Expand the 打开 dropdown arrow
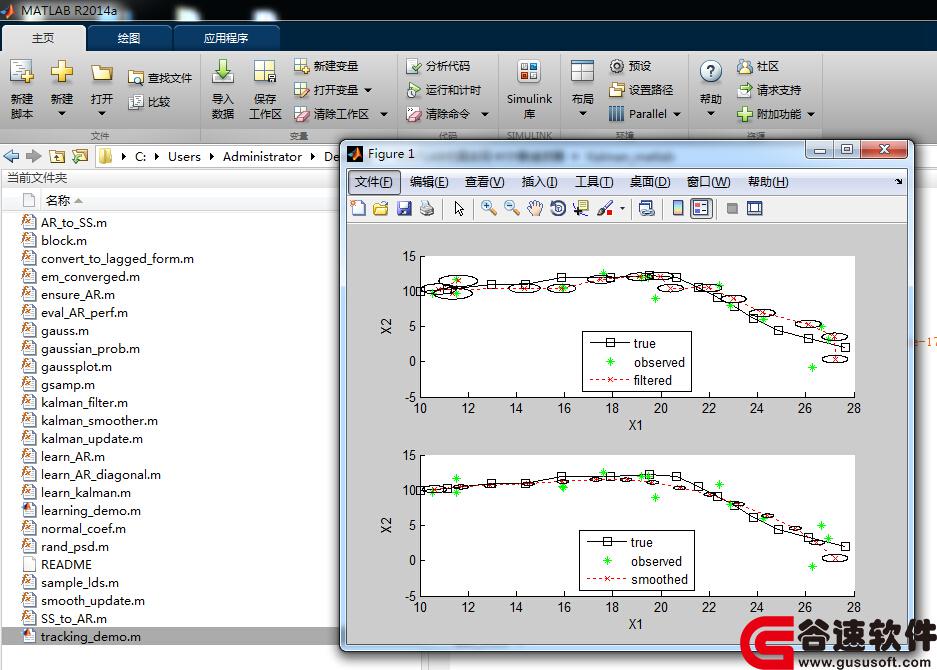 (x=102, y=114)
